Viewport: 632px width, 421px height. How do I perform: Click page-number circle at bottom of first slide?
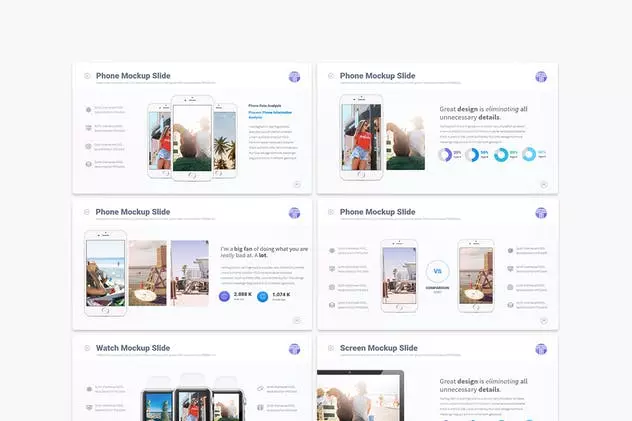(x=297, y=185)
